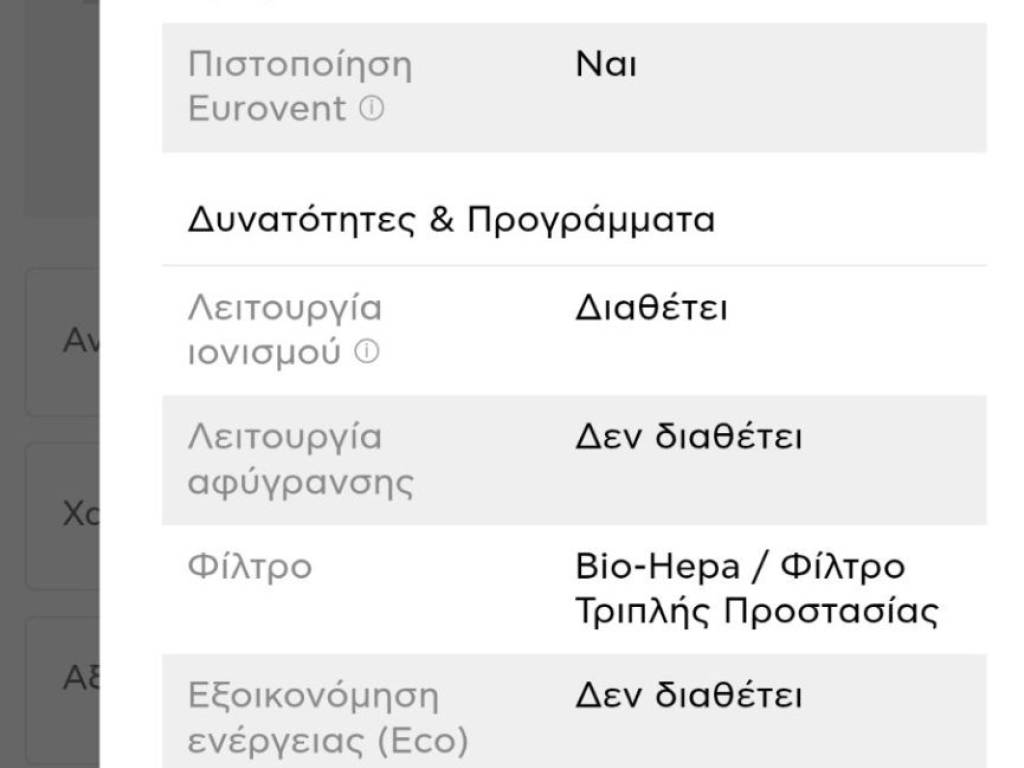The width and height of the screenshot is (1024, 768).
Task: Click Δεν διαθέτει value for Eco
Action: 688,696
